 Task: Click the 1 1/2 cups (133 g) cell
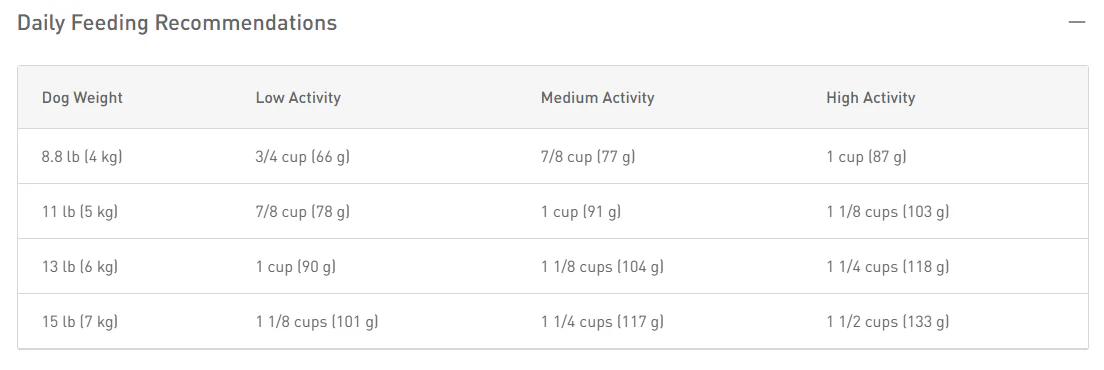pyautogui.click(x=888, y=321)
